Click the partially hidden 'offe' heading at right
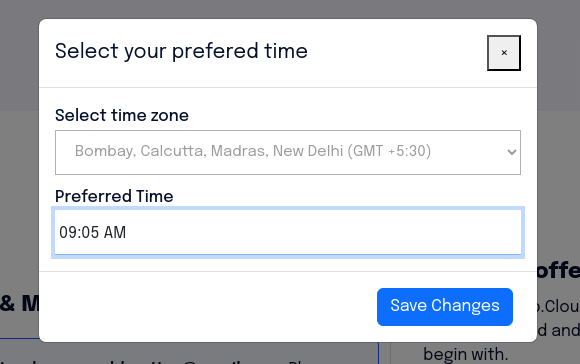 pos(559,270)
